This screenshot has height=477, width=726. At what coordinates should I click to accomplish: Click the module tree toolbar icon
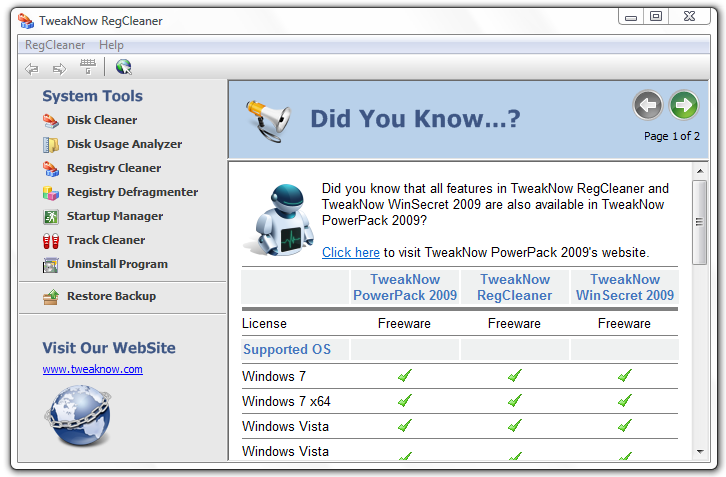click(x=88, y=67)
